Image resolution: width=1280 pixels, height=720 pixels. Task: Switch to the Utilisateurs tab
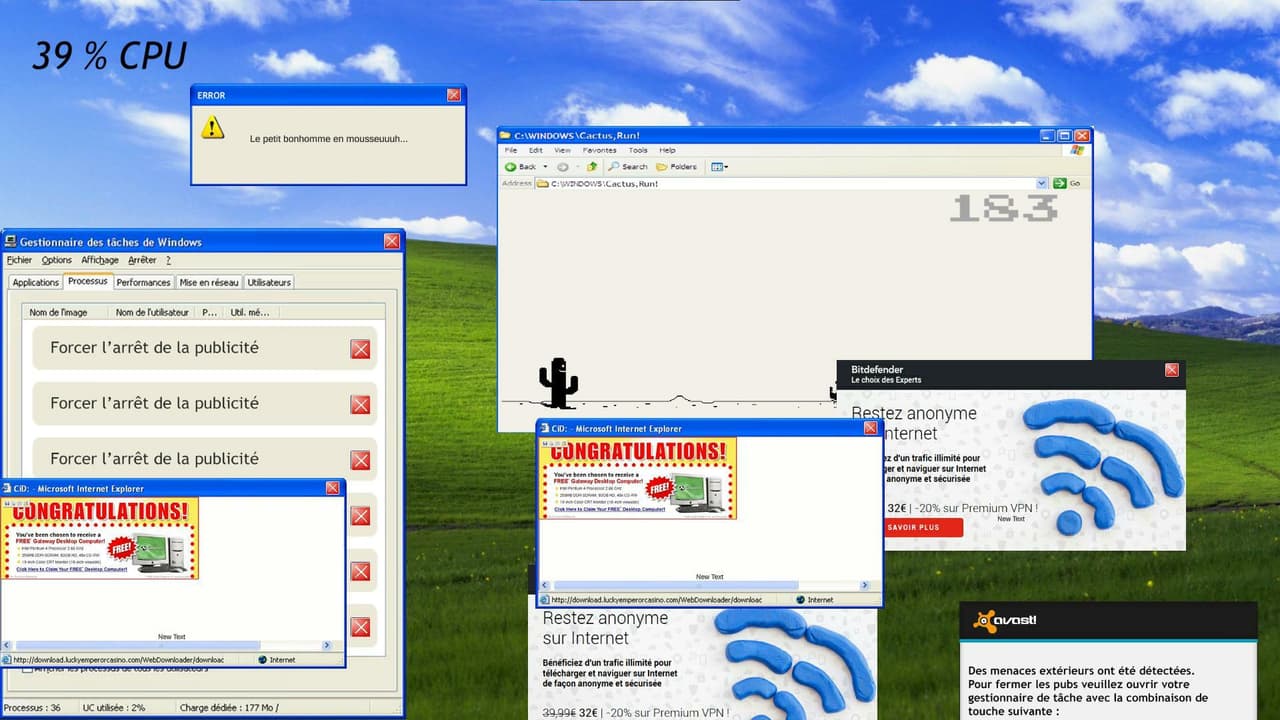point(269,283)
